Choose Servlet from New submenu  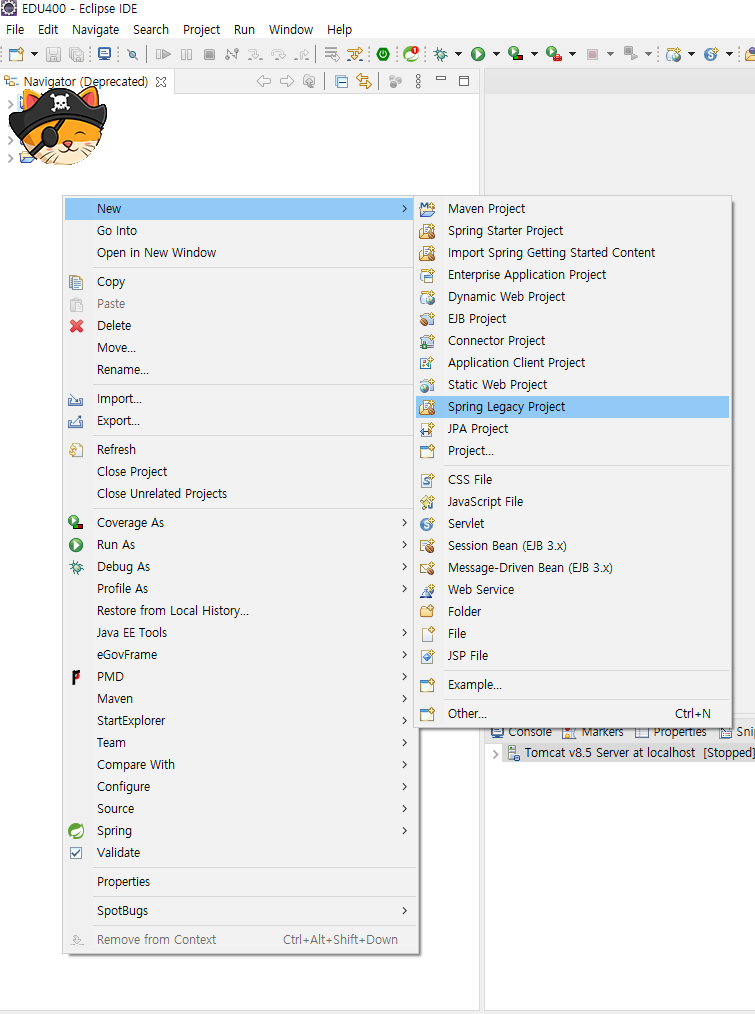[573, 524]
